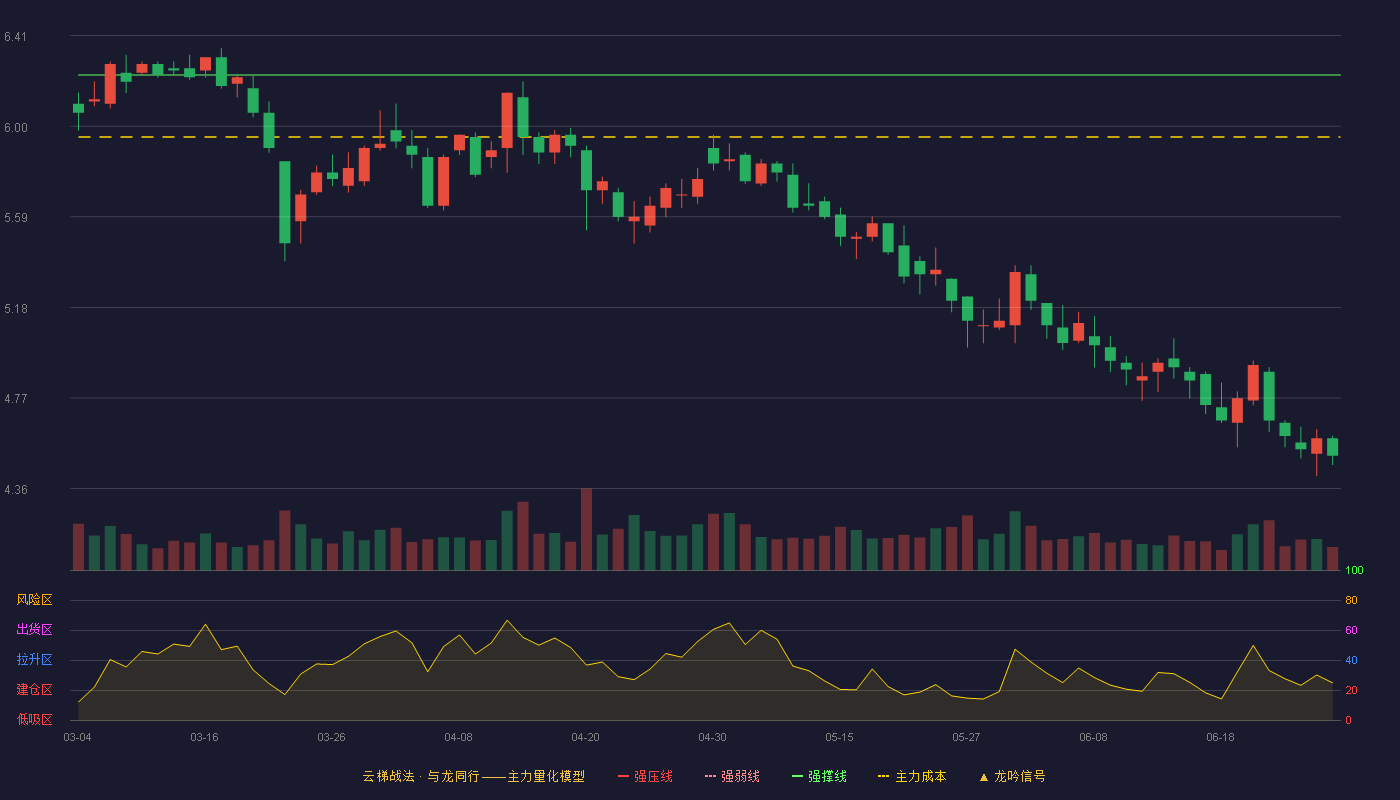Click the 04-08 date label
The width and height of the screenshot is (1400, 800).
458,737
